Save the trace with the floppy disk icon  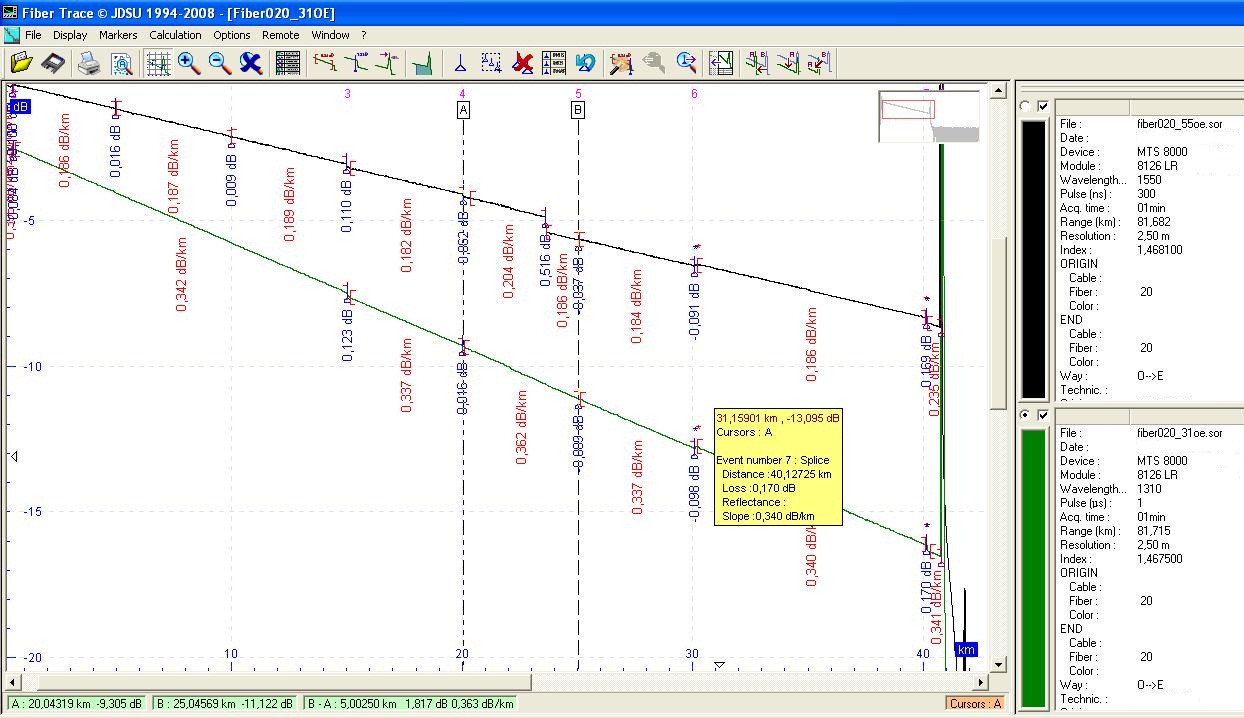(x=53, y=63)
